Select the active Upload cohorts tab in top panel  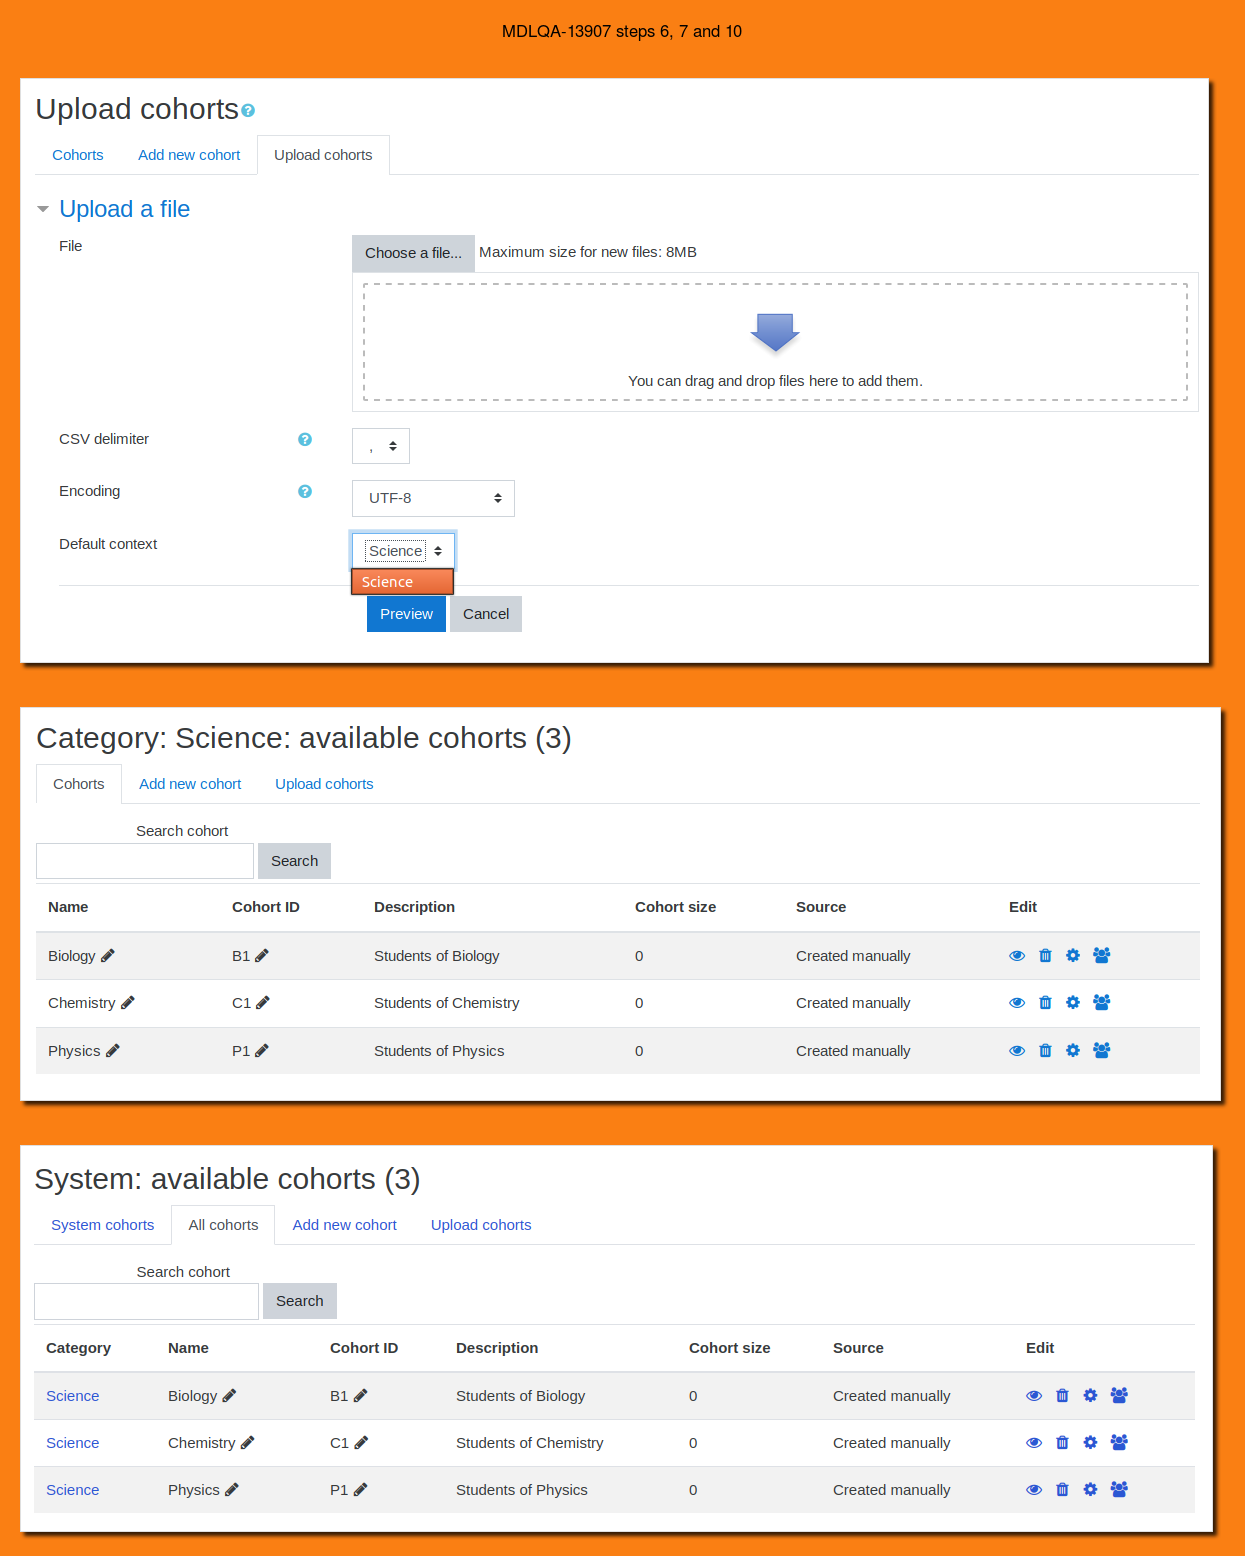point(323,155)
